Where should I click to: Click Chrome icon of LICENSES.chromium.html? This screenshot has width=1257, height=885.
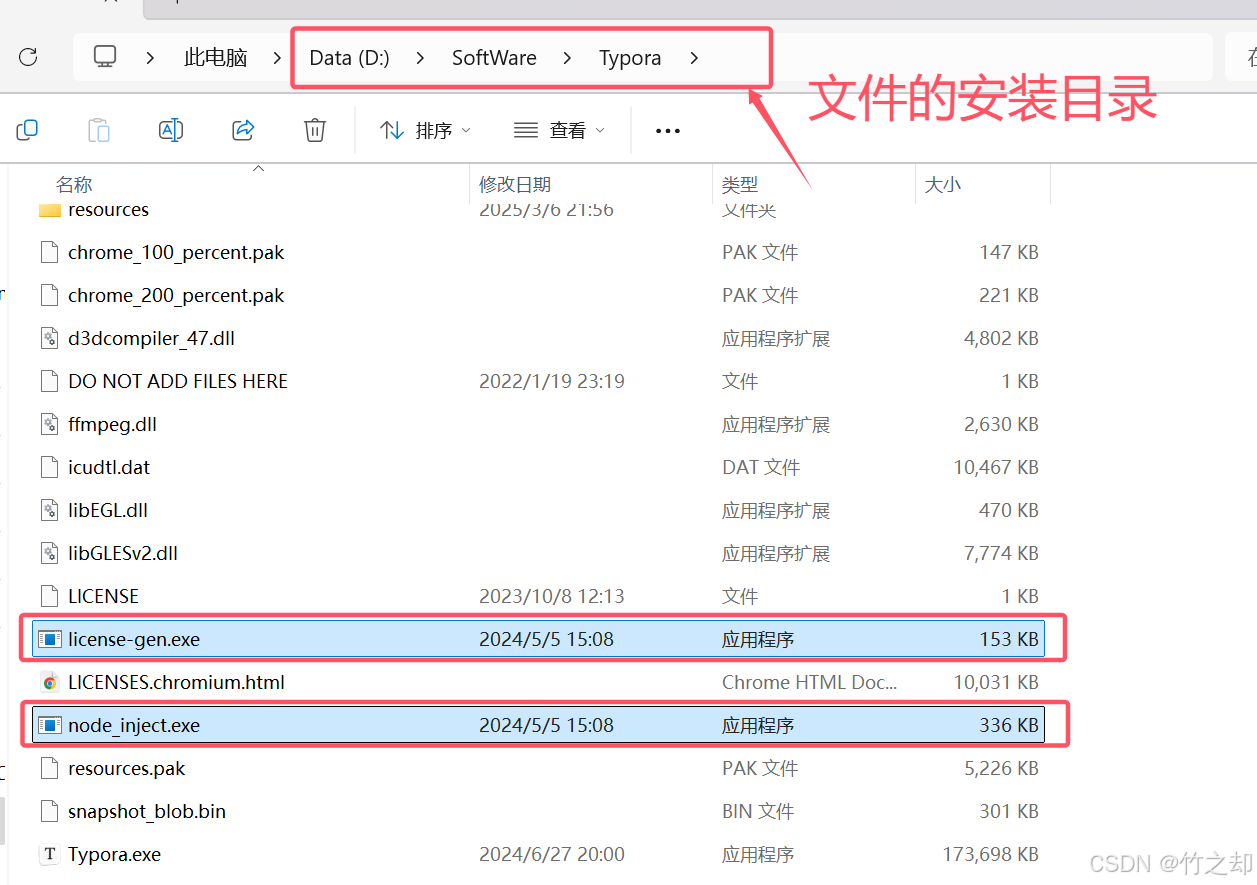pyautogui.click(x=49, y=682)
